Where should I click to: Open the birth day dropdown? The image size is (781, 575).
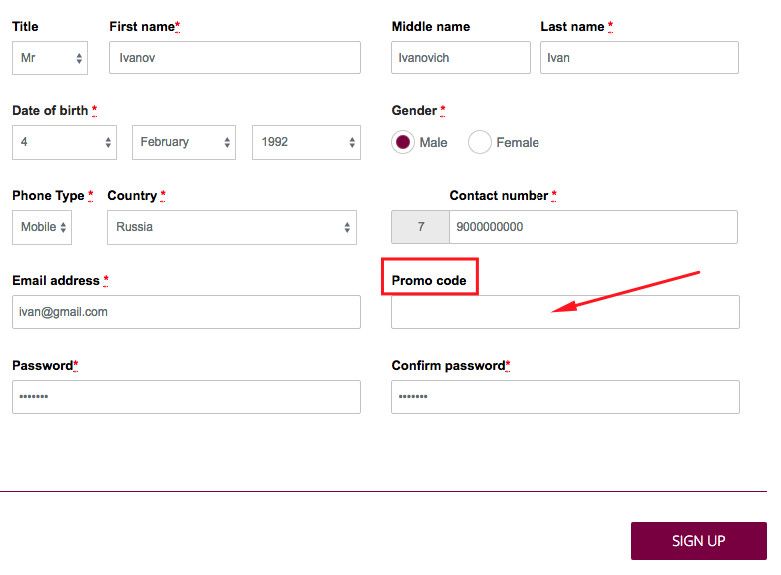[x=64, y=142]
